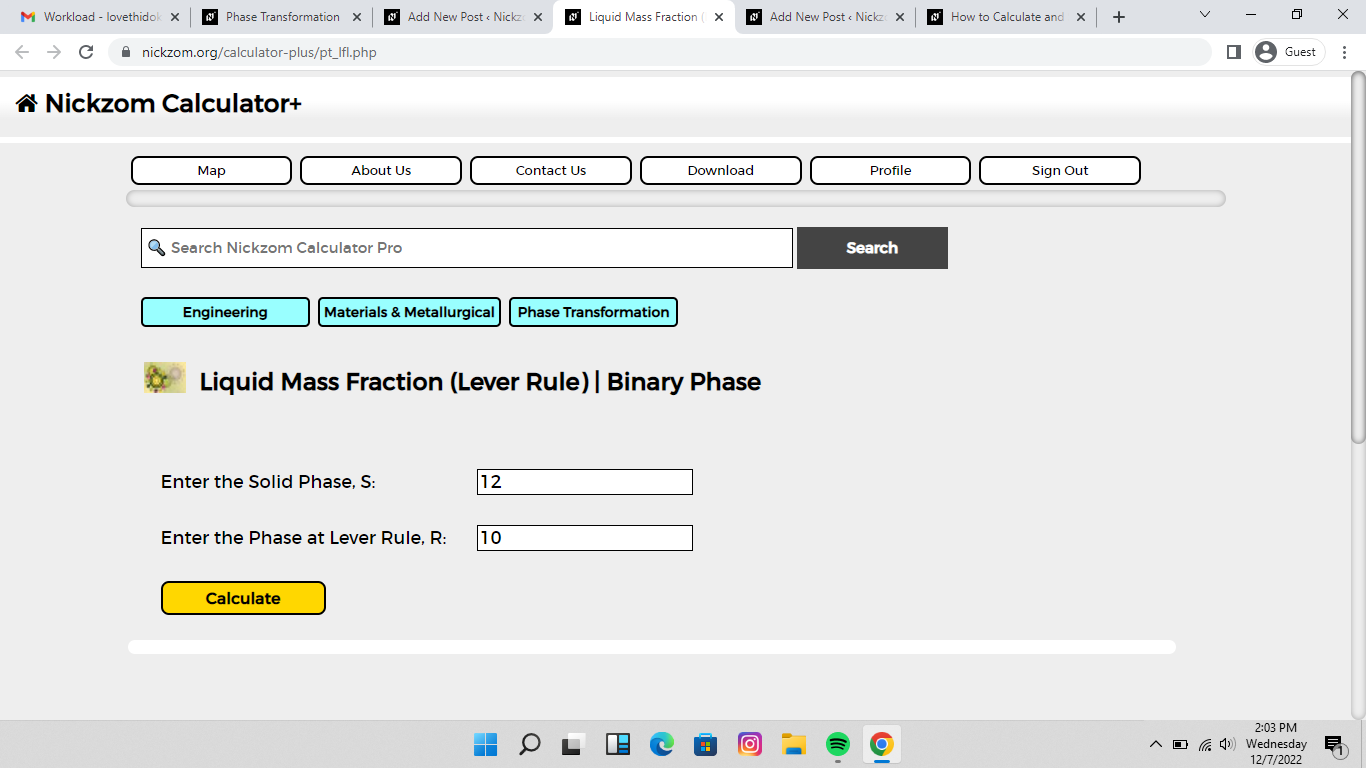Open Task View from the taskbar
This screenshot has width=1366, height=768.
coord(573,744)
